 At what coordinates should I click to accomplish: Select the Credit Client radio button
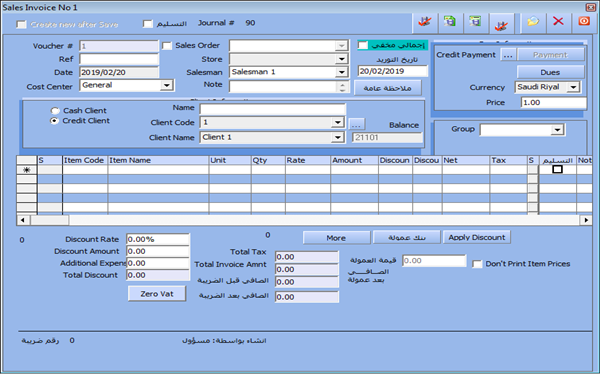[x=55, y=121]
